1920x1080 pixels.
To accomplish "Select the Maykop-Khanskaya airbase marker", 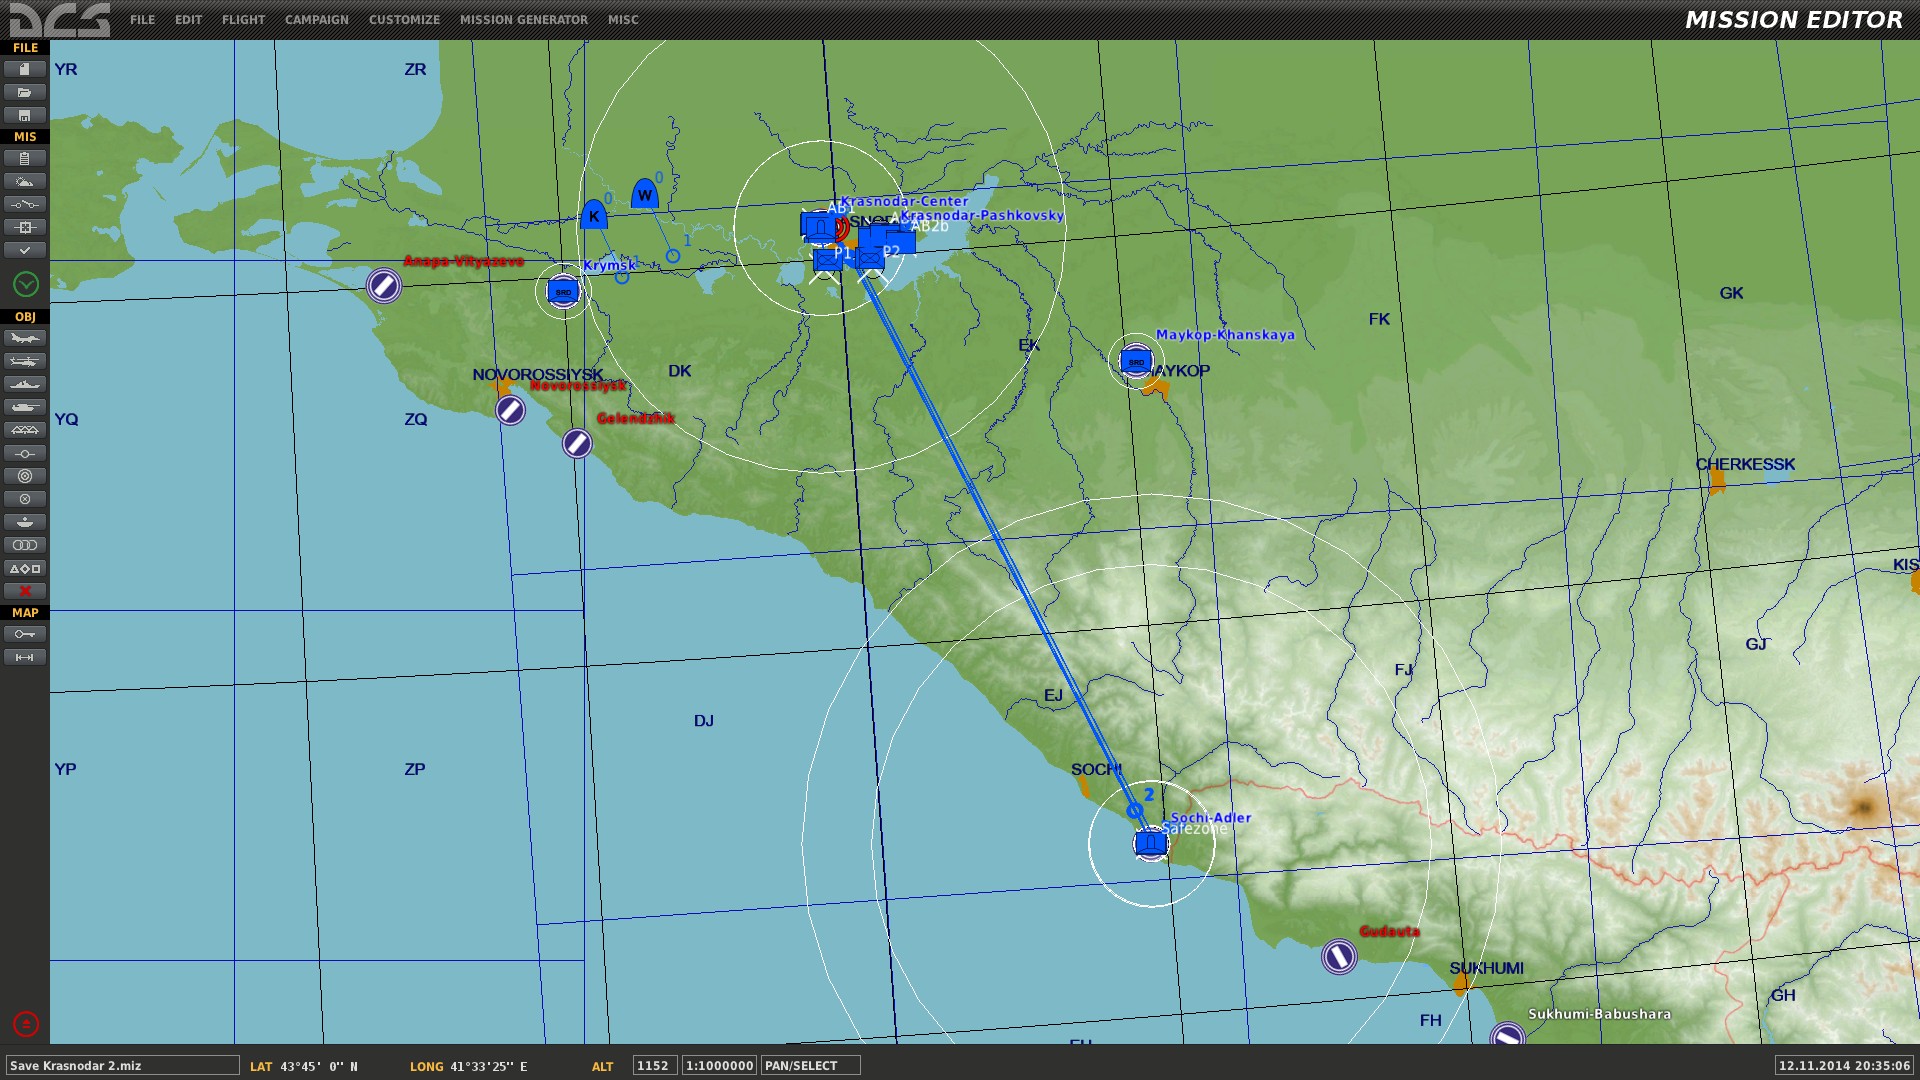I will 1136,361.
